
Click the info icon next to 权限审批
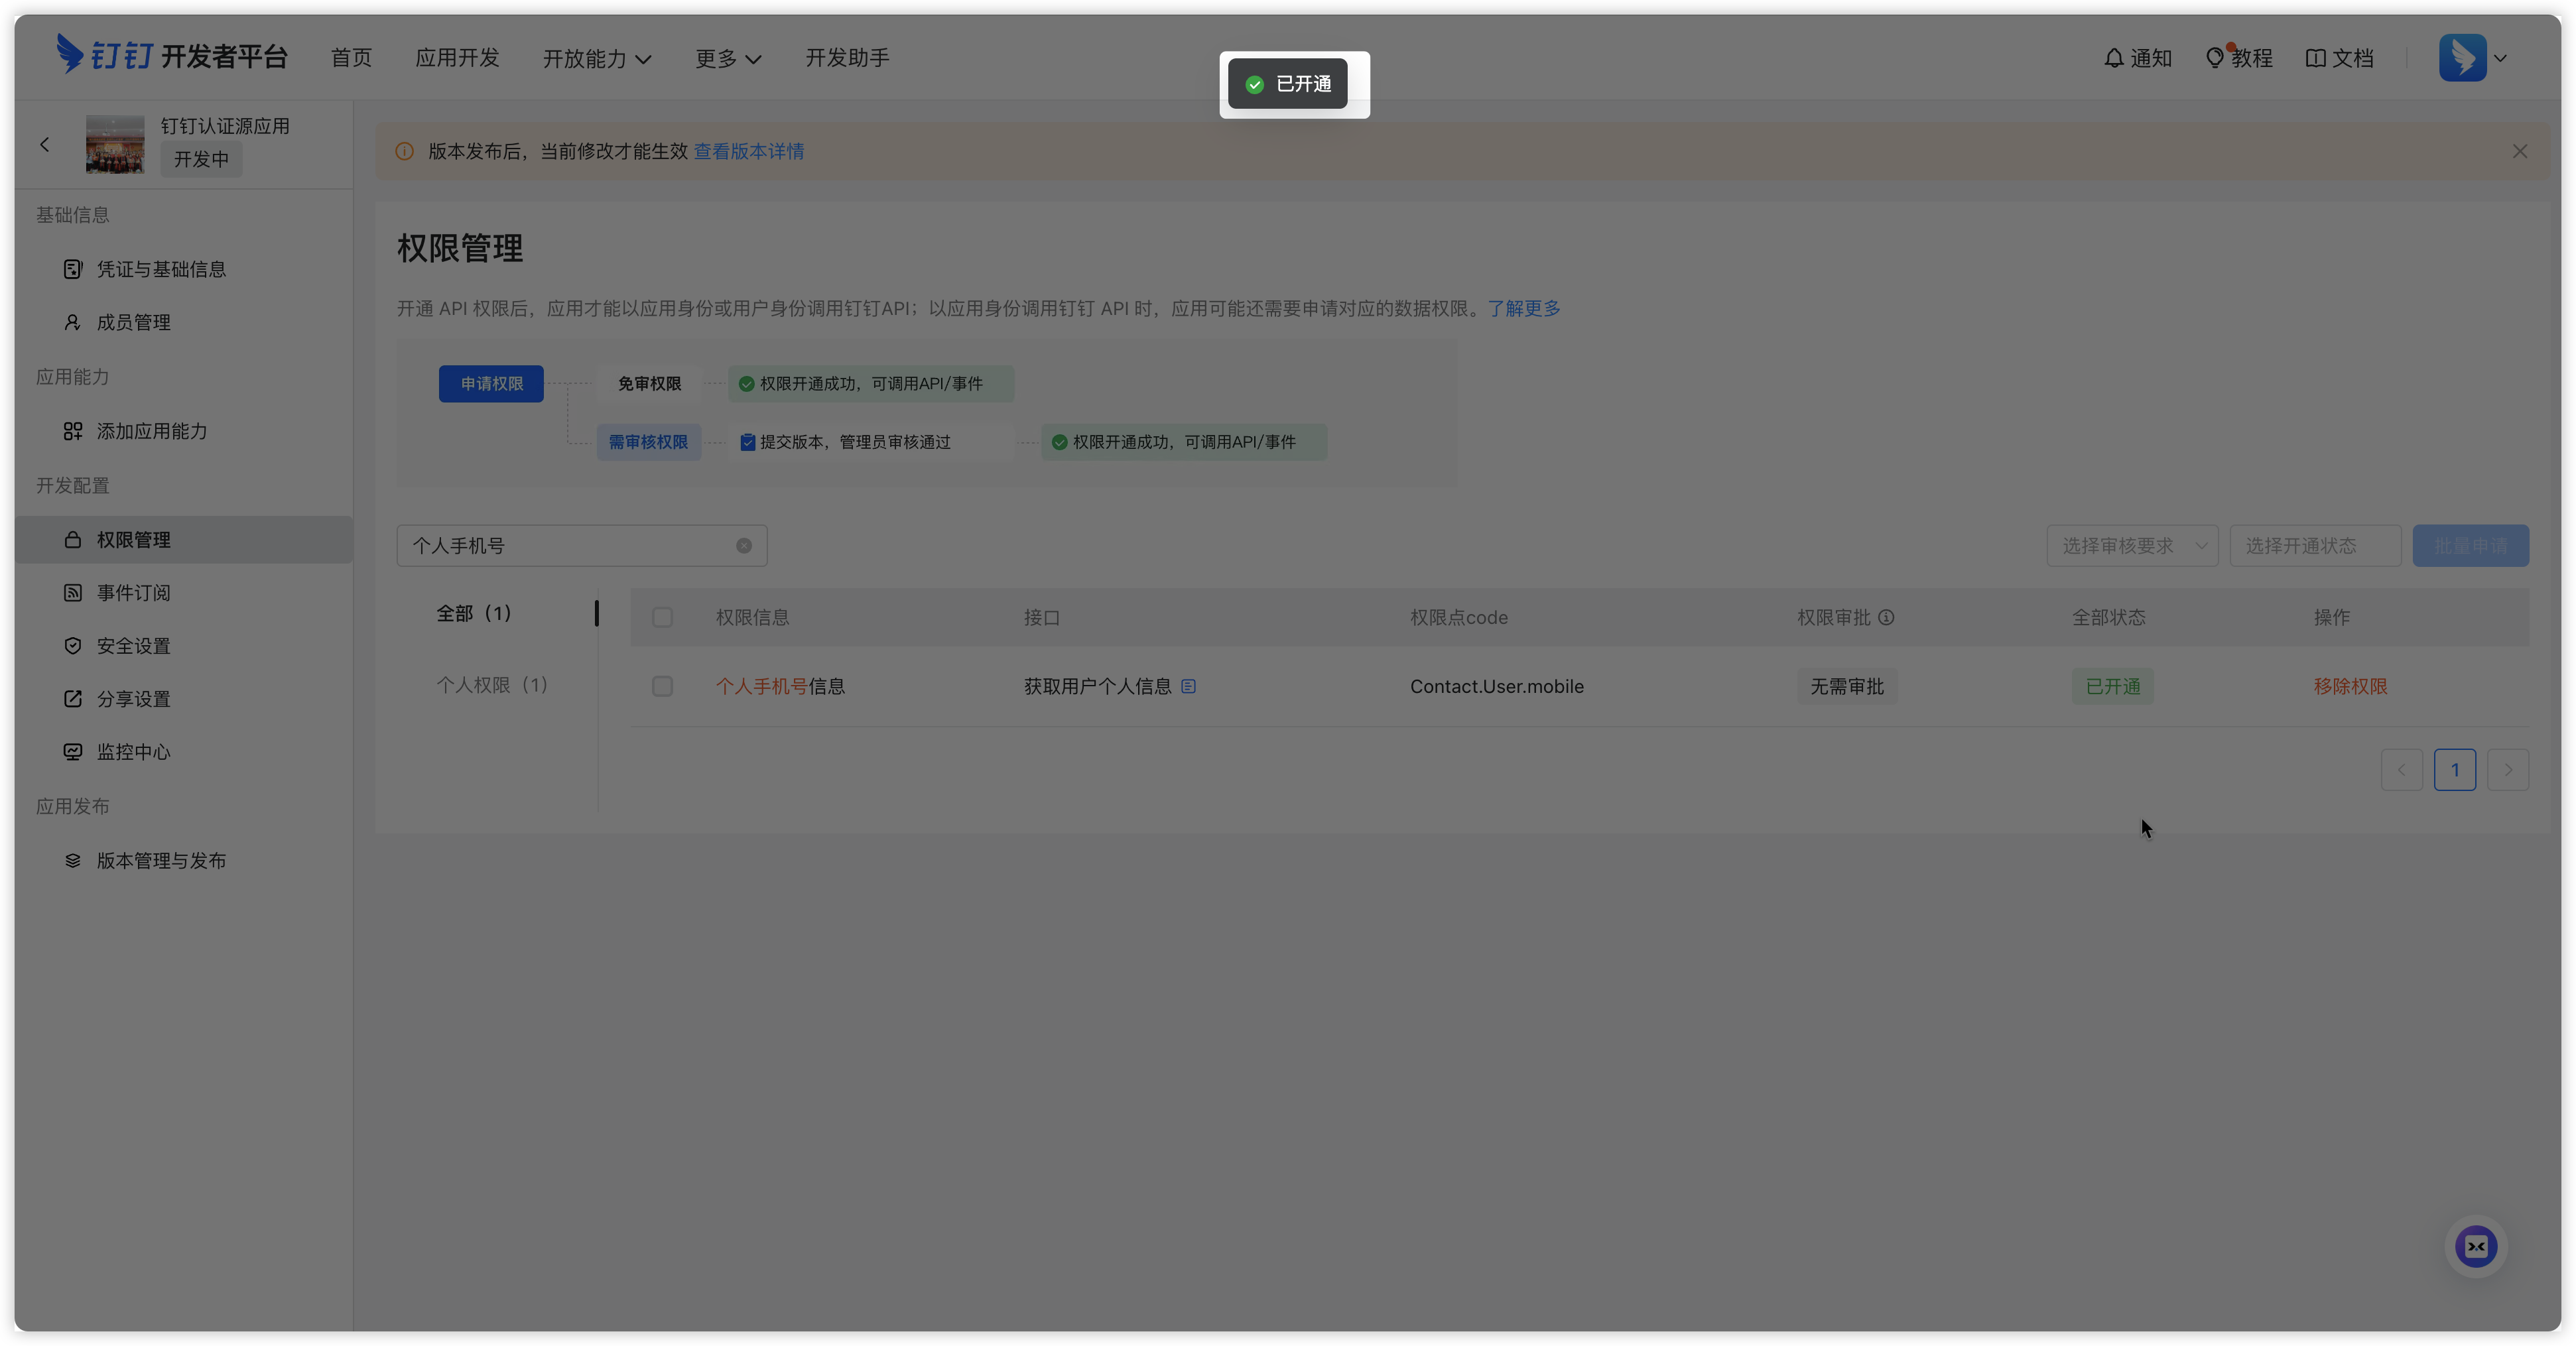tap(1886, 617)
